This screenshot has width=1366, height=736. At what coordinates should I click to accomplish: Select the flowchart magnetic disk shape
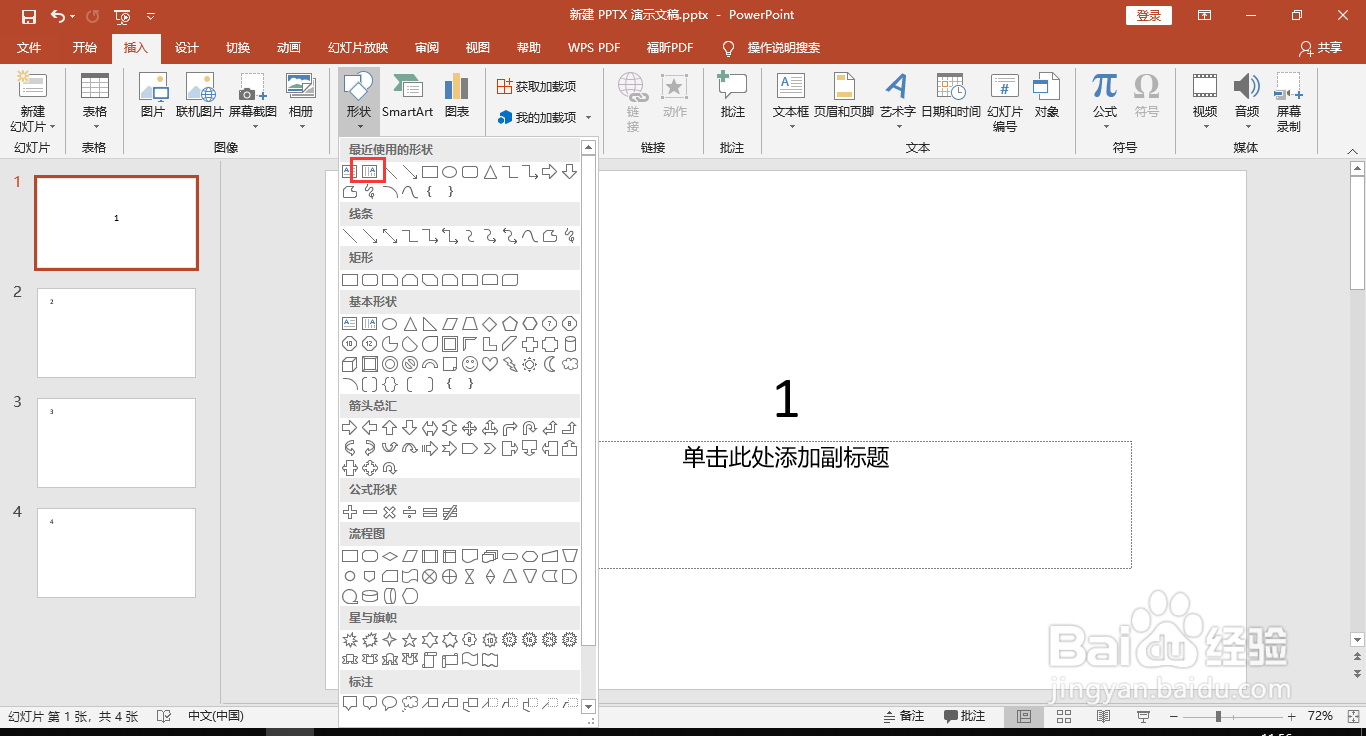tap(370, 596)
